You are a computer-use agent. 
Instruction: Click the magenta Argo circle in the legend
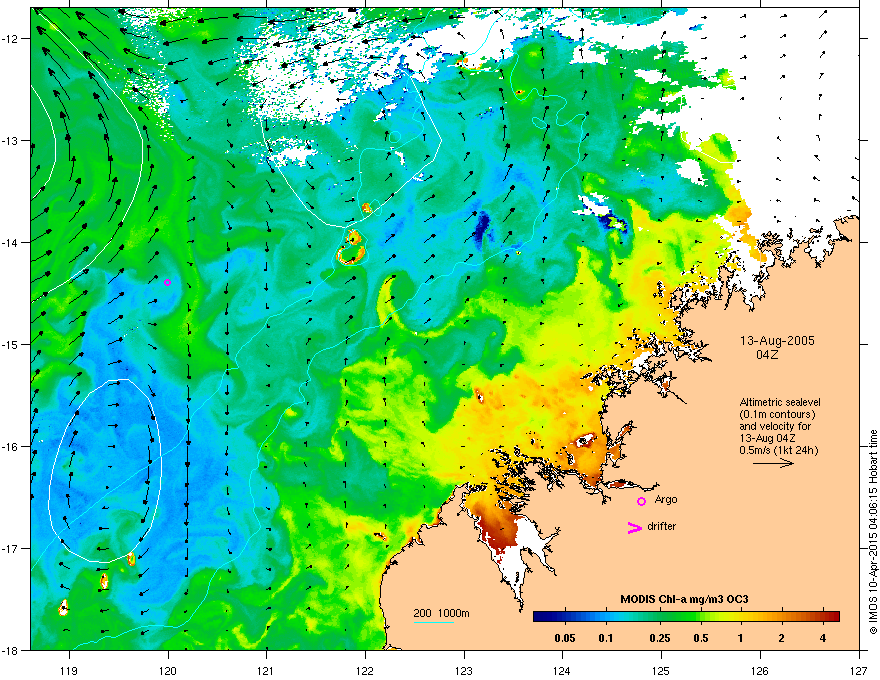(641, 501)
